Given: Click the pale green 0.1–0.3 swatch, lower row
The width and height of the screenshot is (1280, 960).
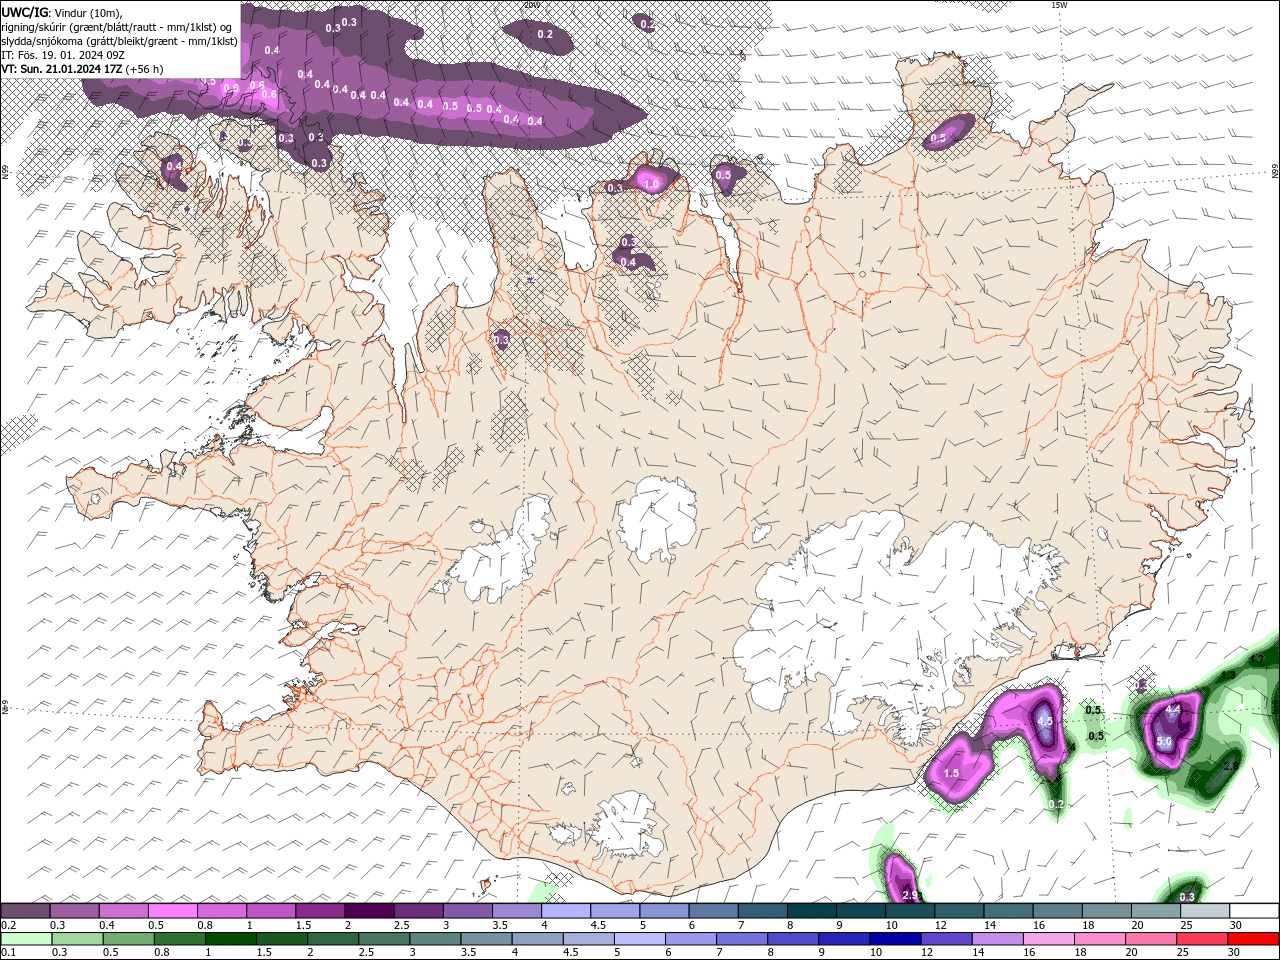Looking at the screenshot, I should click(25, 939).
